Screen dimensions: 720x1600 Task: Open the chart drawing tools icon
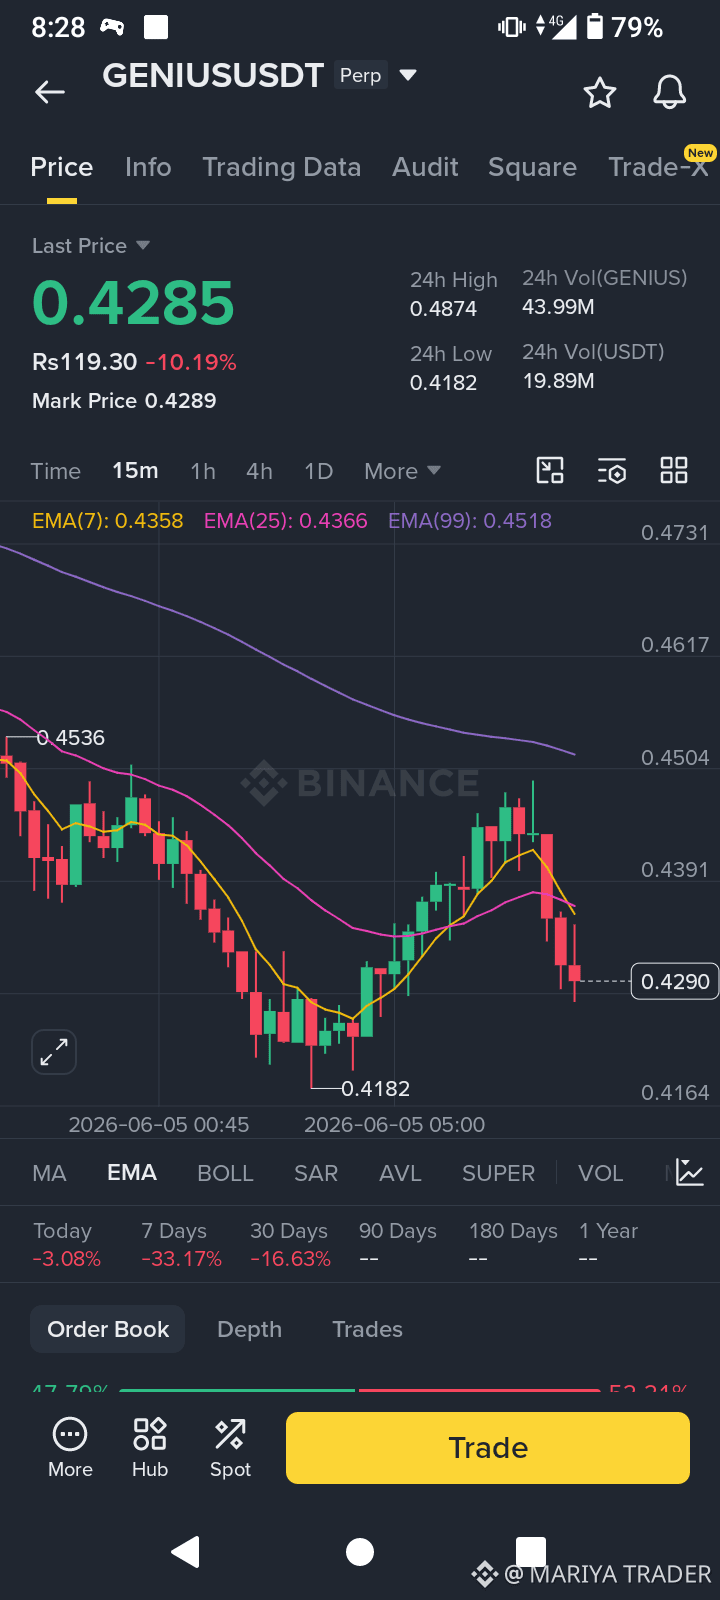(x=550, y=470)
